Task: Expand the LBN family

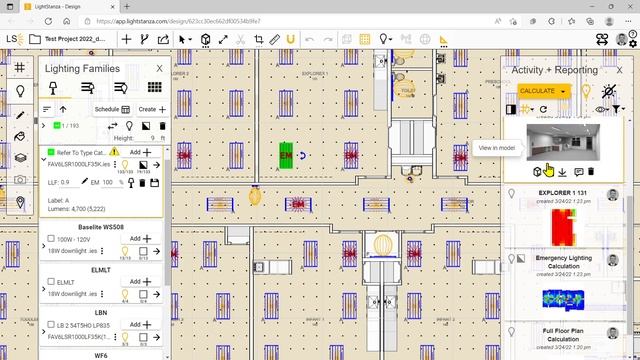Action: [44, 332]
